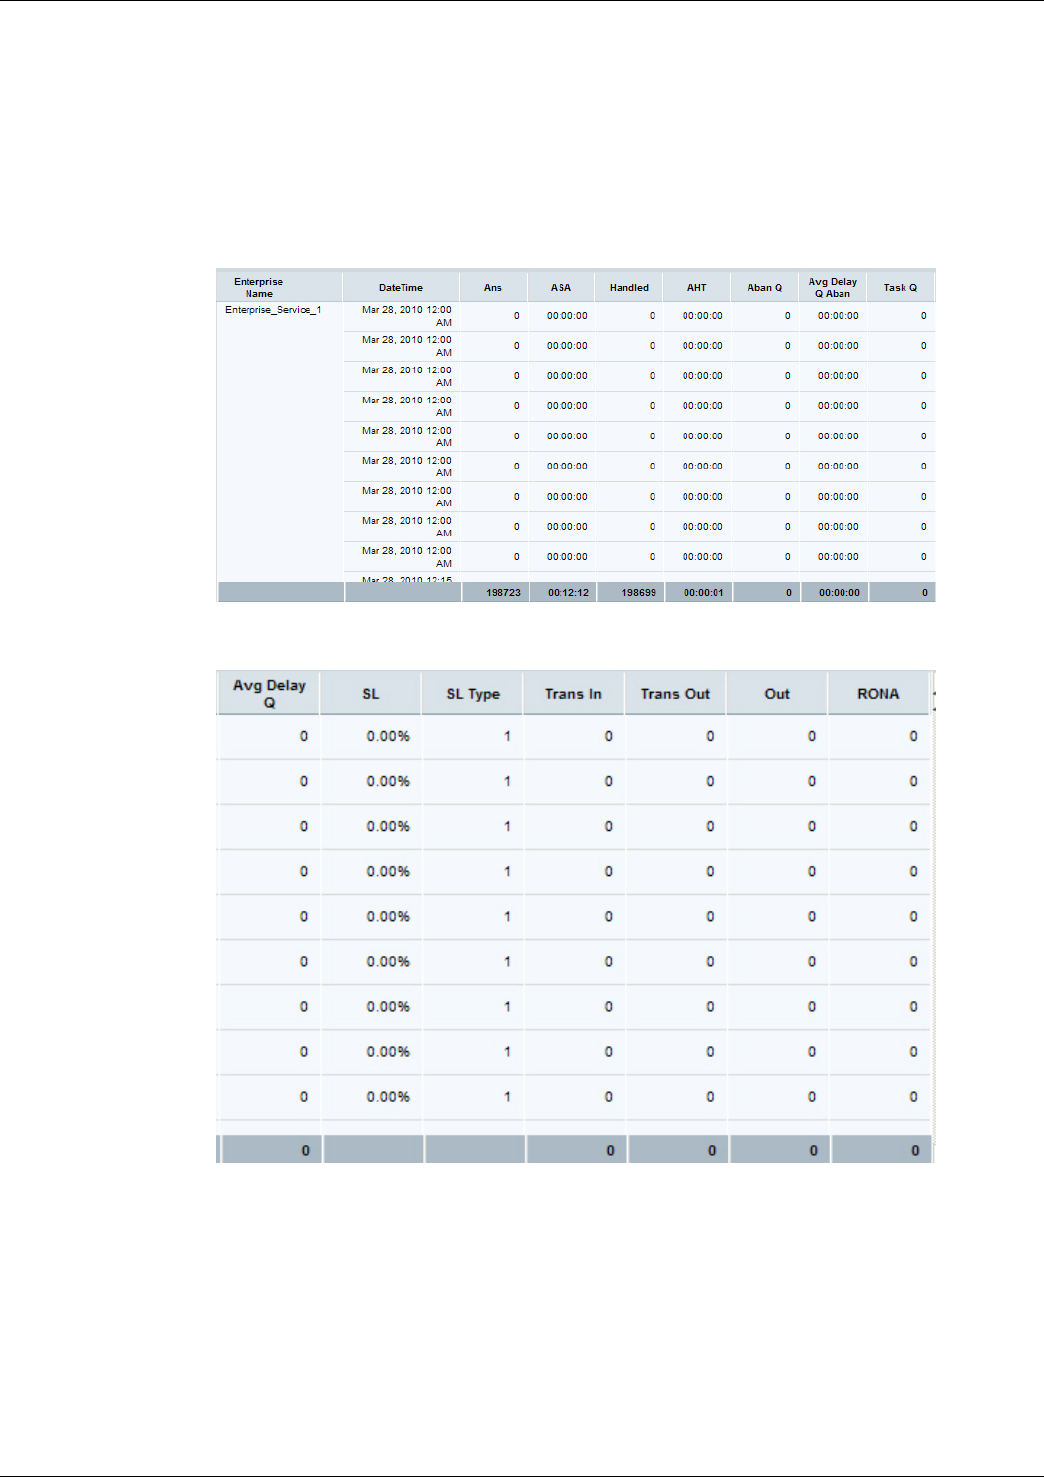Select the ASA column header
The width and height of the screenshot is (1044, 1477).
point(561,287)
